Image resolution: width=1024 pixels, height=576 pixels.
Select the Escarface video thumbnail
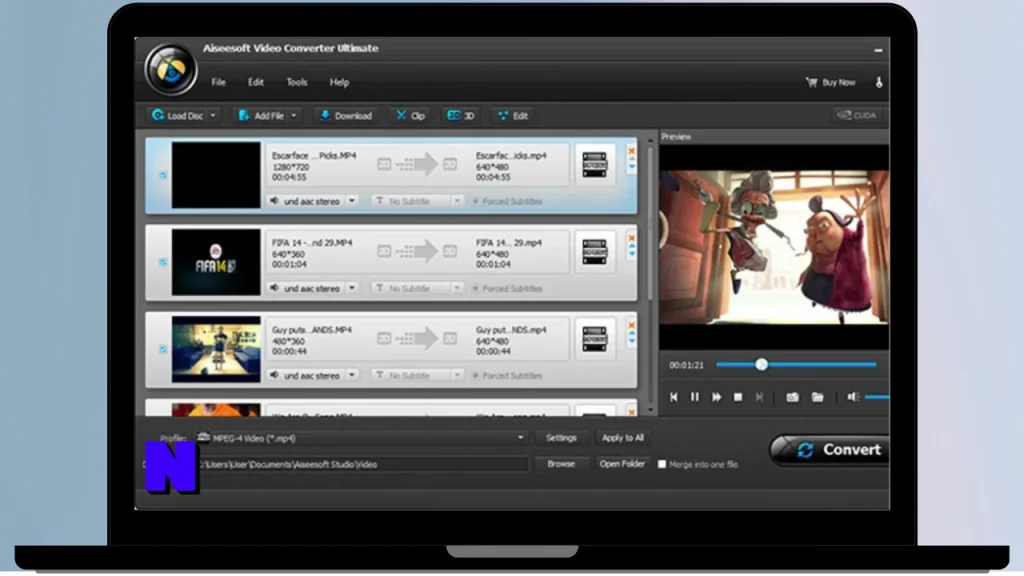(216, 175)
